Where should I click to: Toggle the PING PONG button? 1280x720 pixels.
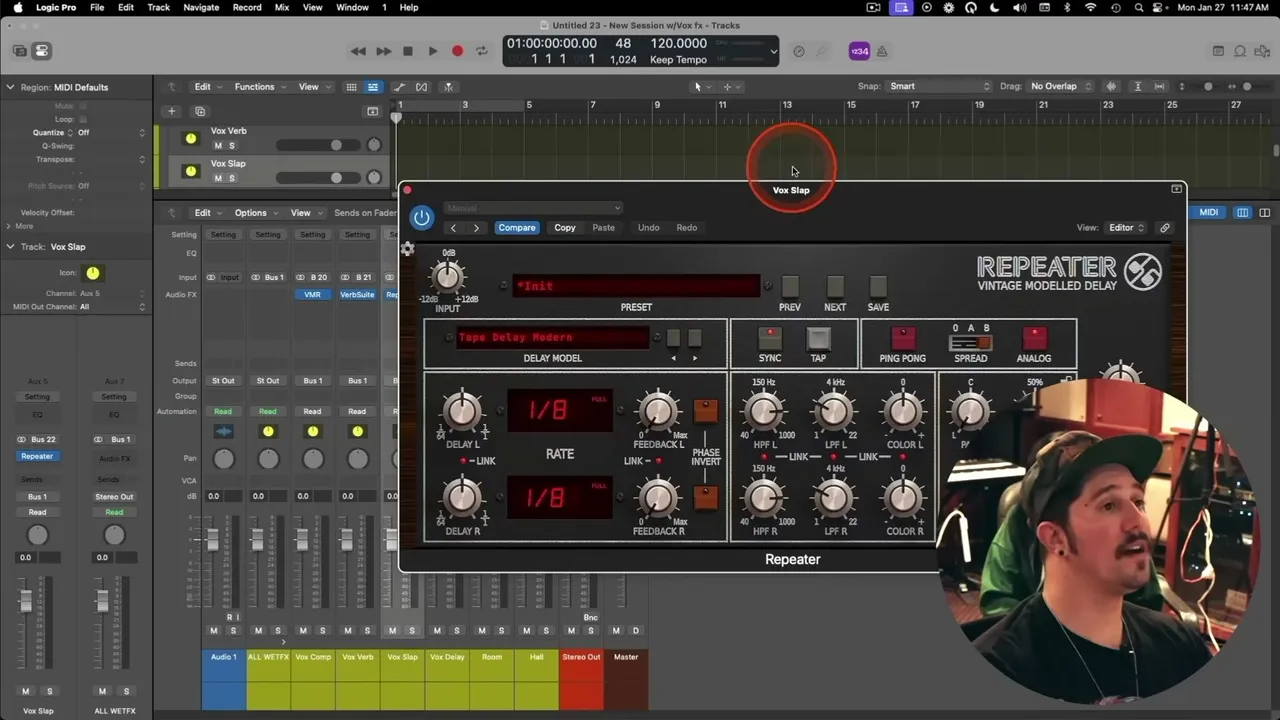pos(903,338)
